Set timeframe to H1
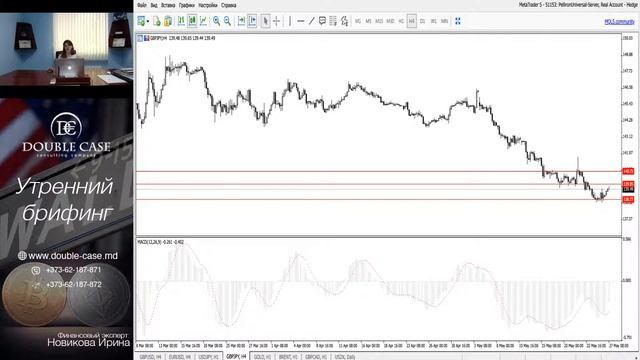This screenshot has width=640, height=360. point(401,21)
